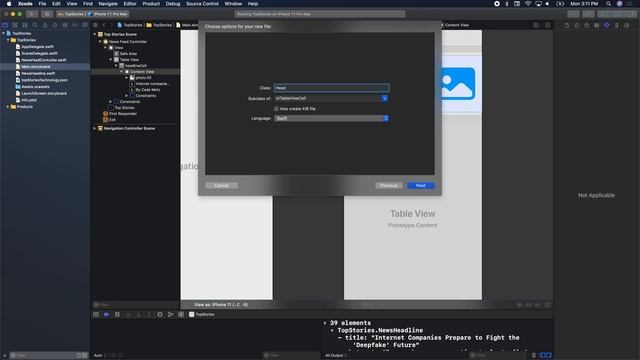The image size is (640, 360).
Task: Open the Project navigator tab icon
Action: click(x=5, y=25)
